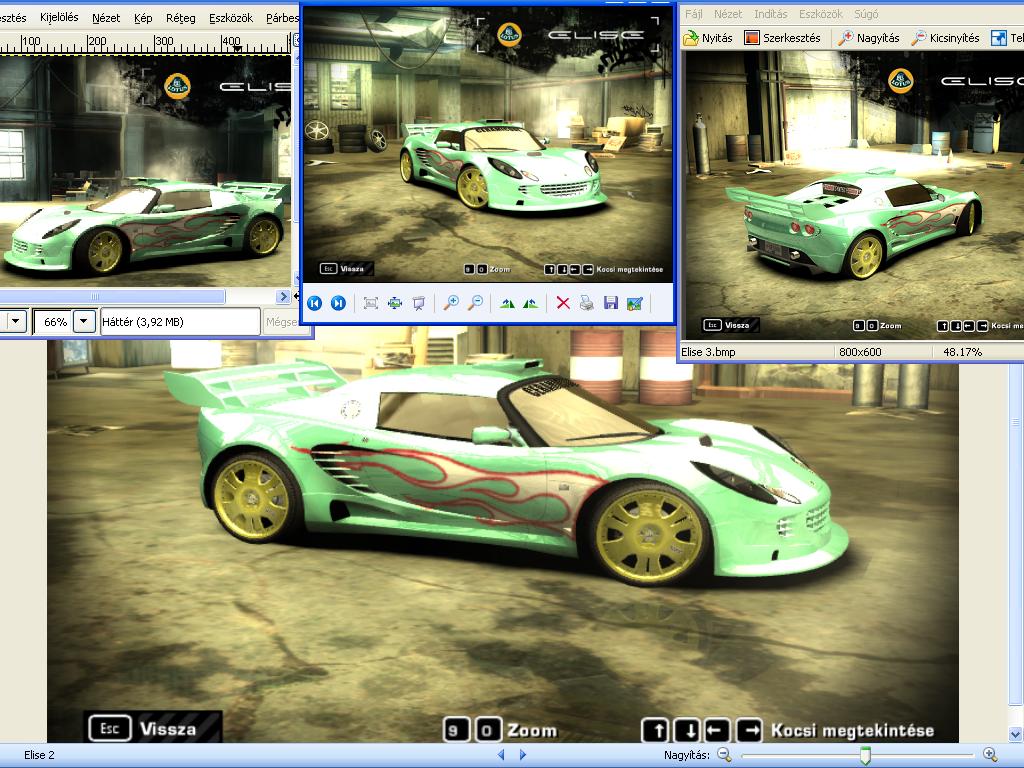
Task: Open the Réteg menu in GIMP
Action: pos(180,18)
